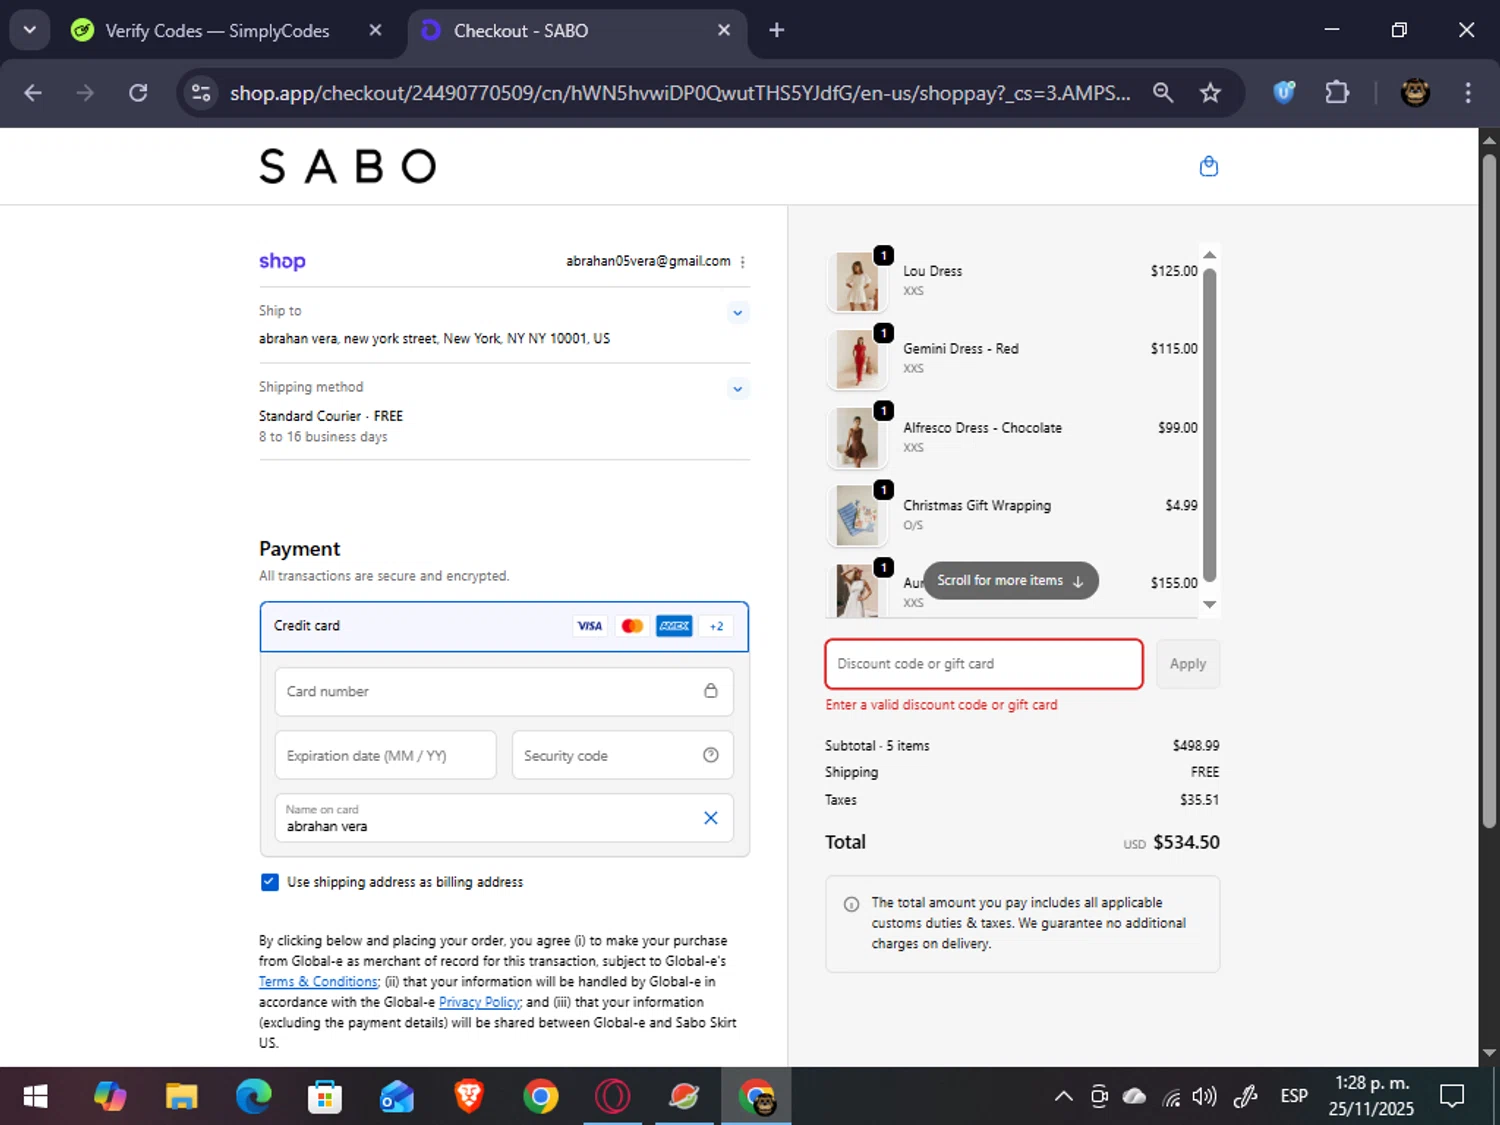Clear the Name on card field
Image resolution: width=1500 pixels, height=1125 pixels.
[710, 818]
